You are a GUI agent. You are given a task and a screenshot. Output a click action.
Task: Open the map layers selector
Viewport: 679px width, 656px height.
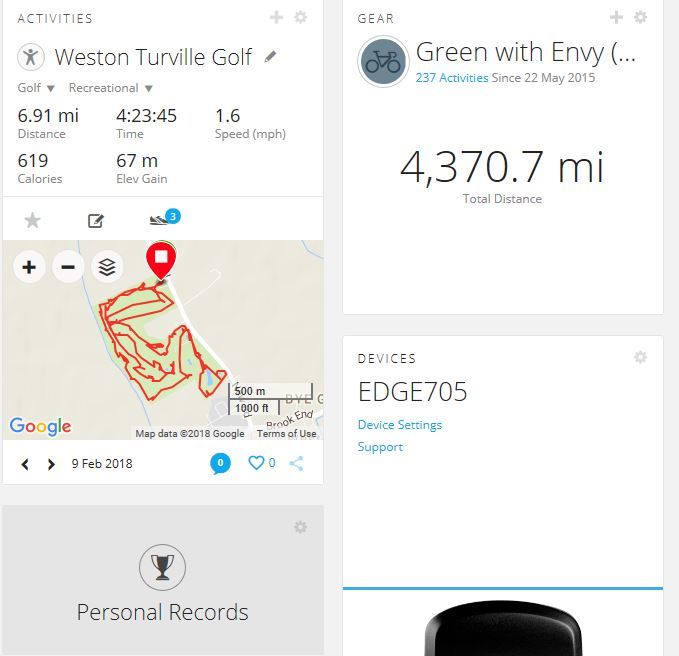107,267
